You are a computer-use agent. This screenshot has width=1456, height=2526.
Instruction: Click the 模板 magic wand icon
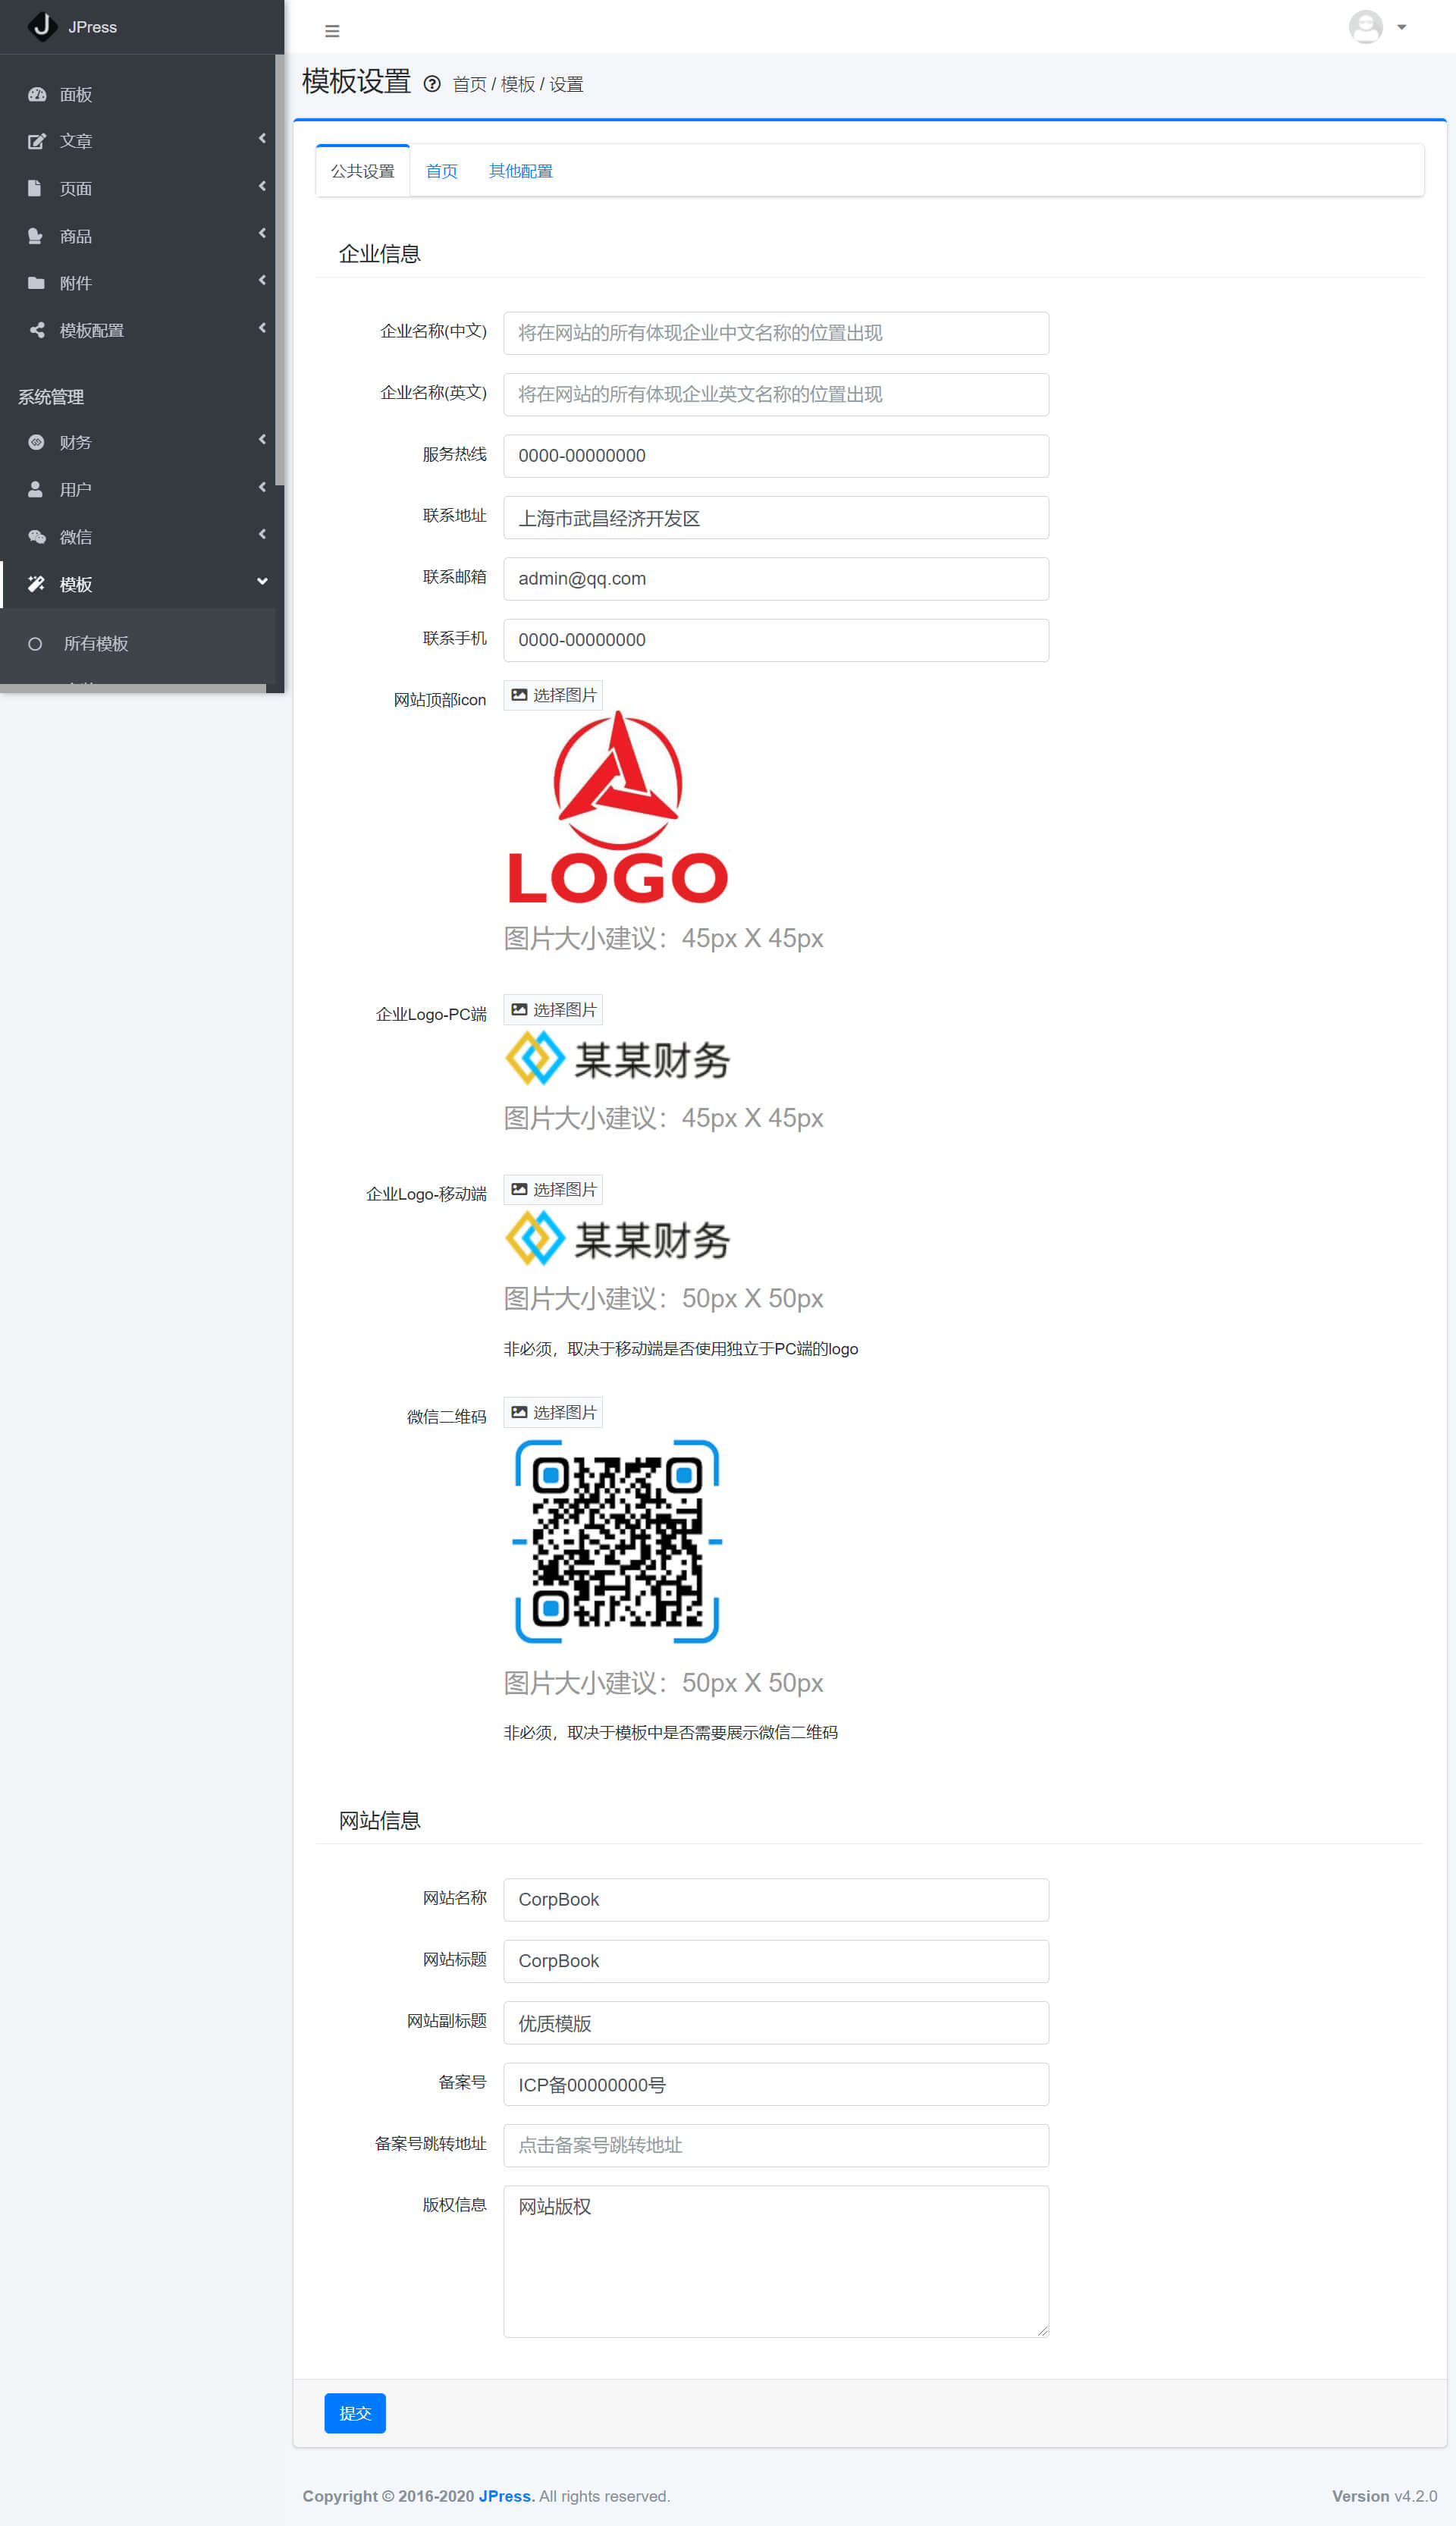[x=36, y=584]
